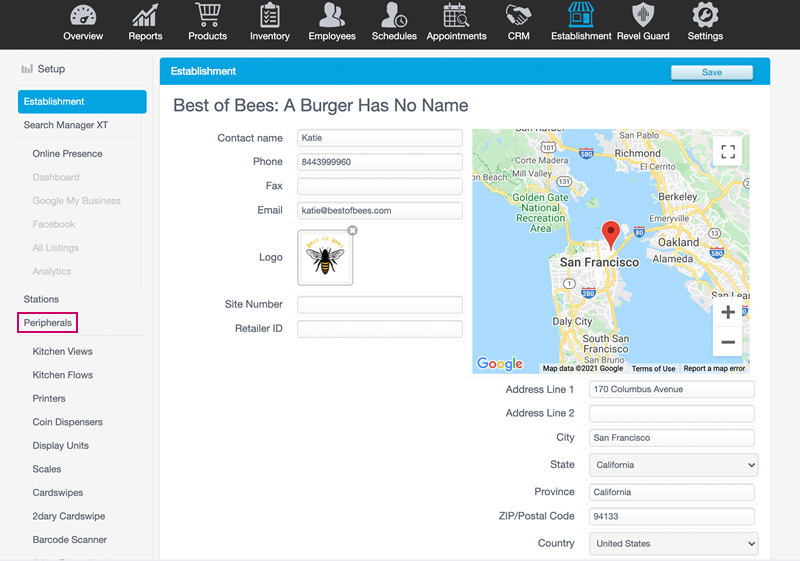The height and width of the screenshot is (561, 800).
Task: Expand the State dropdown
Action: tap(673, 465)
